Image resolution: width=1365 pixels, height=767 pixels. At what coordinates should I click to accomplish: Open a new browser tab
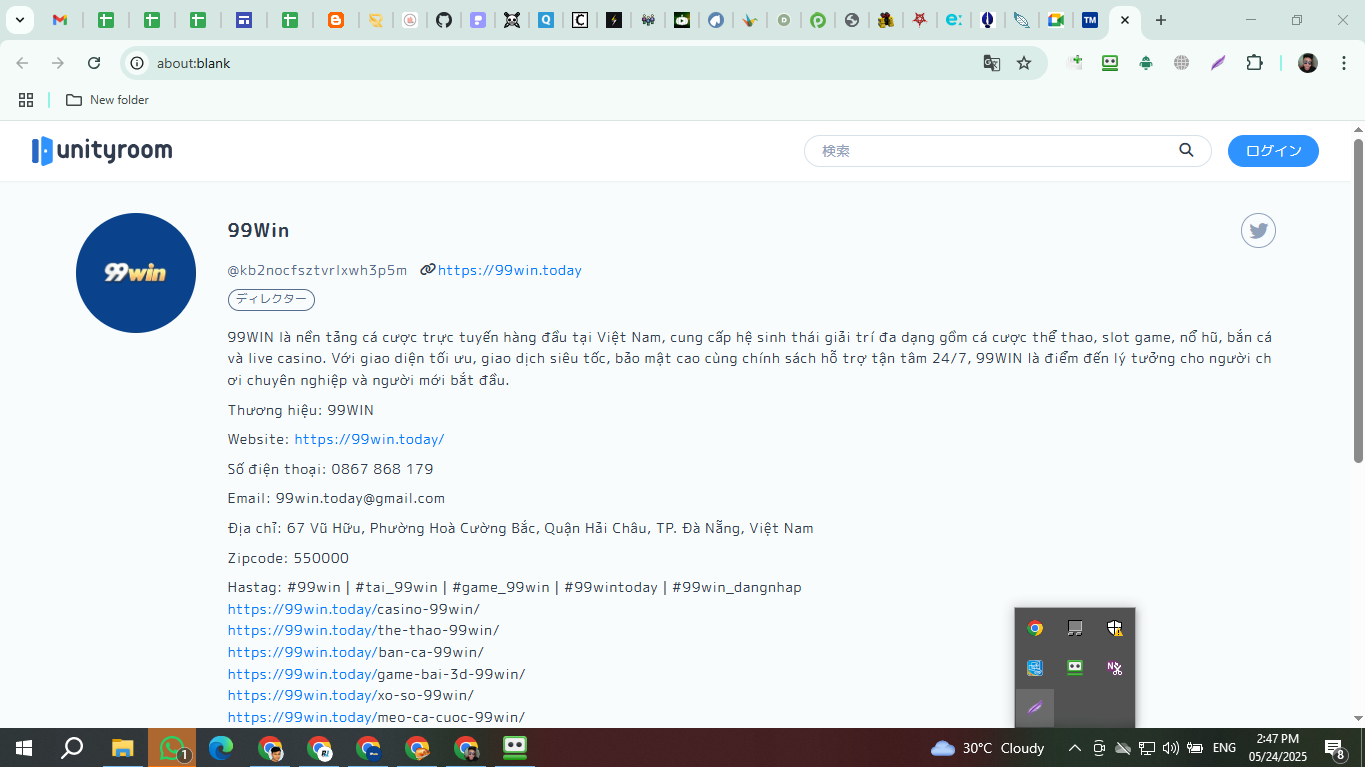[1160, 20]
